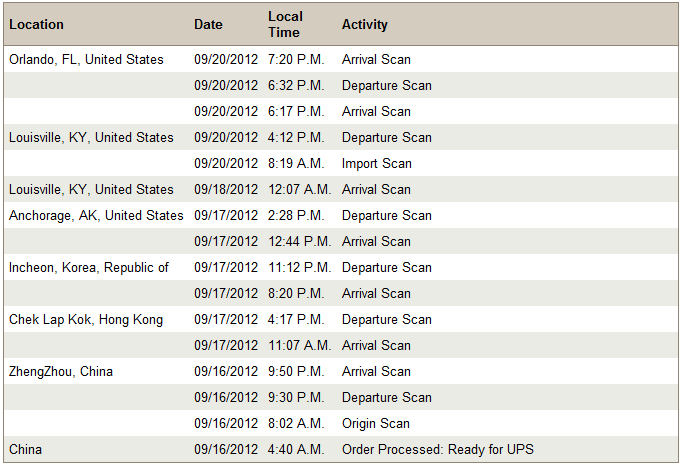Click the 11:07 A.M. time cell
The width and height of the screenshot is (685, 470).
[x=299, y=346]
